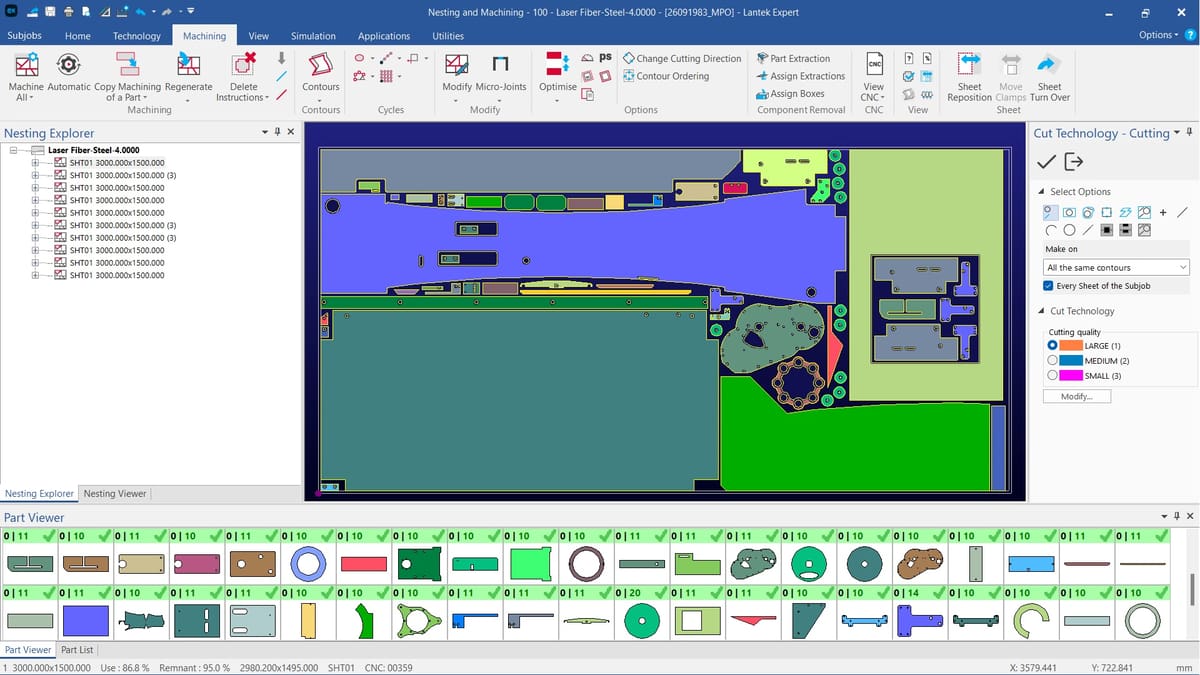Click Regenerate in the Machining group
Image resolution: width=1200 pixels, height=675 pixels.
(x=188, y=66)
